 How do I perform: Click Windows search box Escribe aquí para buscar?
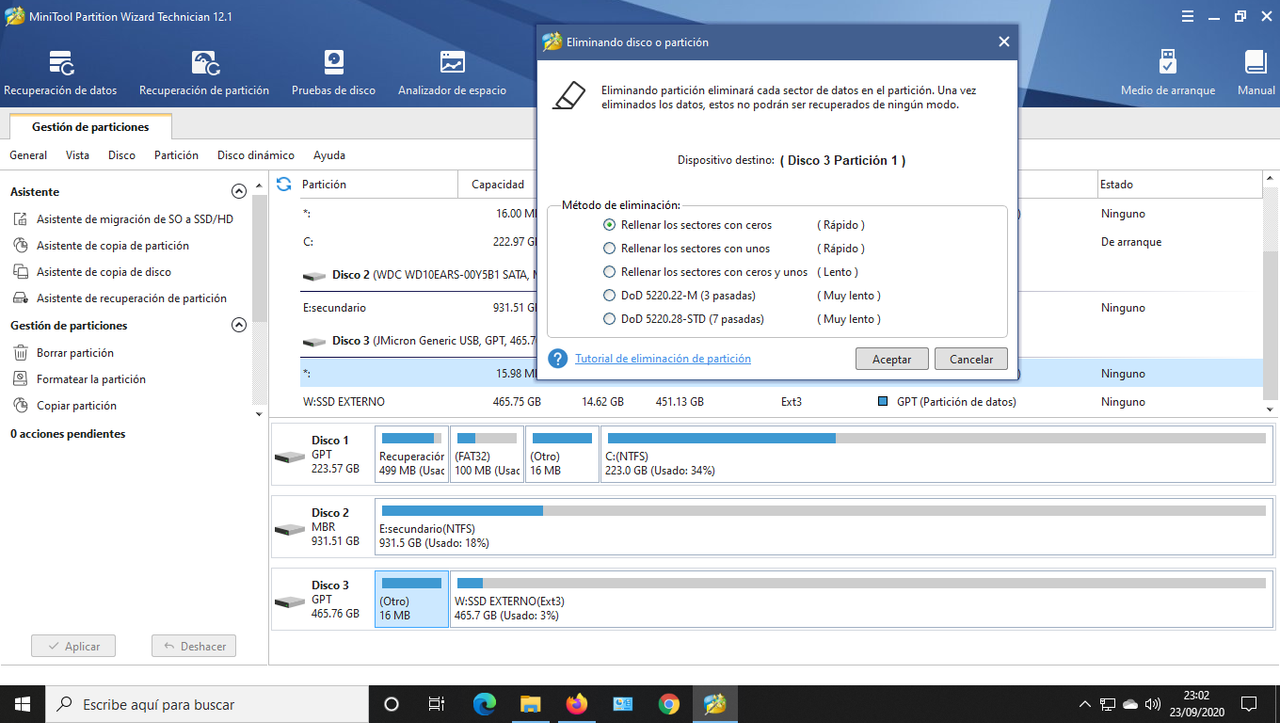208,704
